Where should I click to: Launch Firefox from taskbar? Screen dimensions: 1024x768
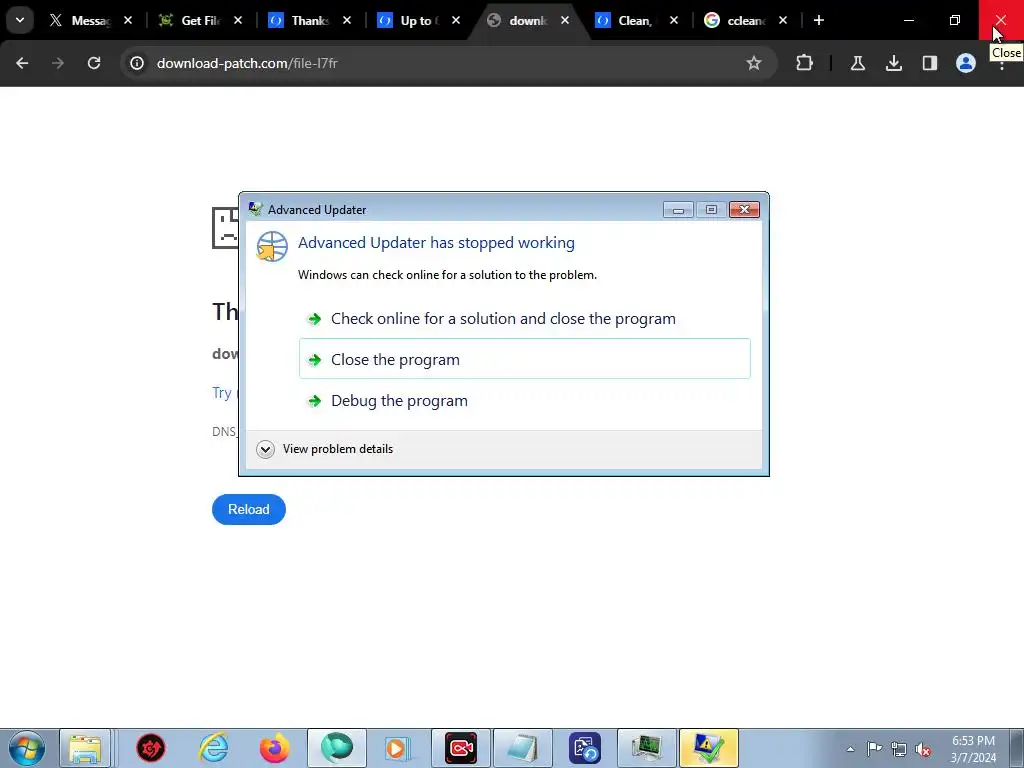[x=274, y=748]
